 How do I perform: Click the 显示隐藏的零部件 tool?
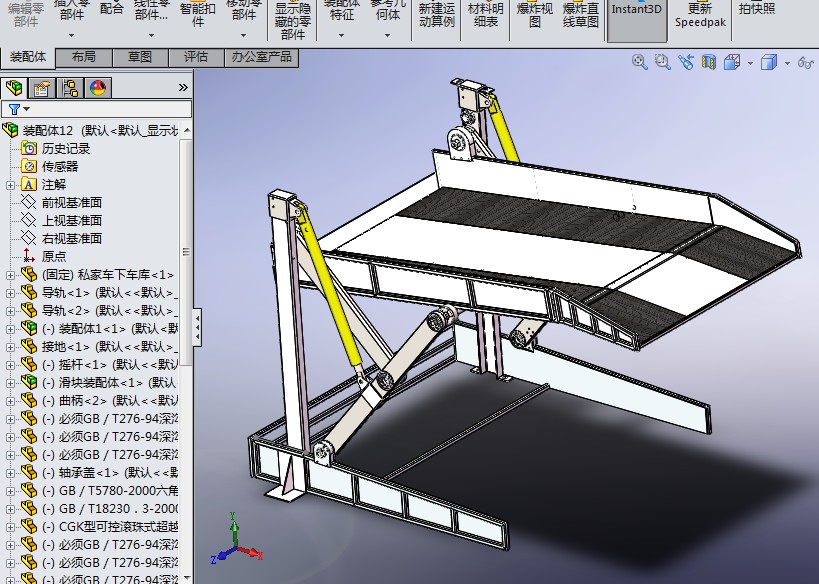[292, 20]
